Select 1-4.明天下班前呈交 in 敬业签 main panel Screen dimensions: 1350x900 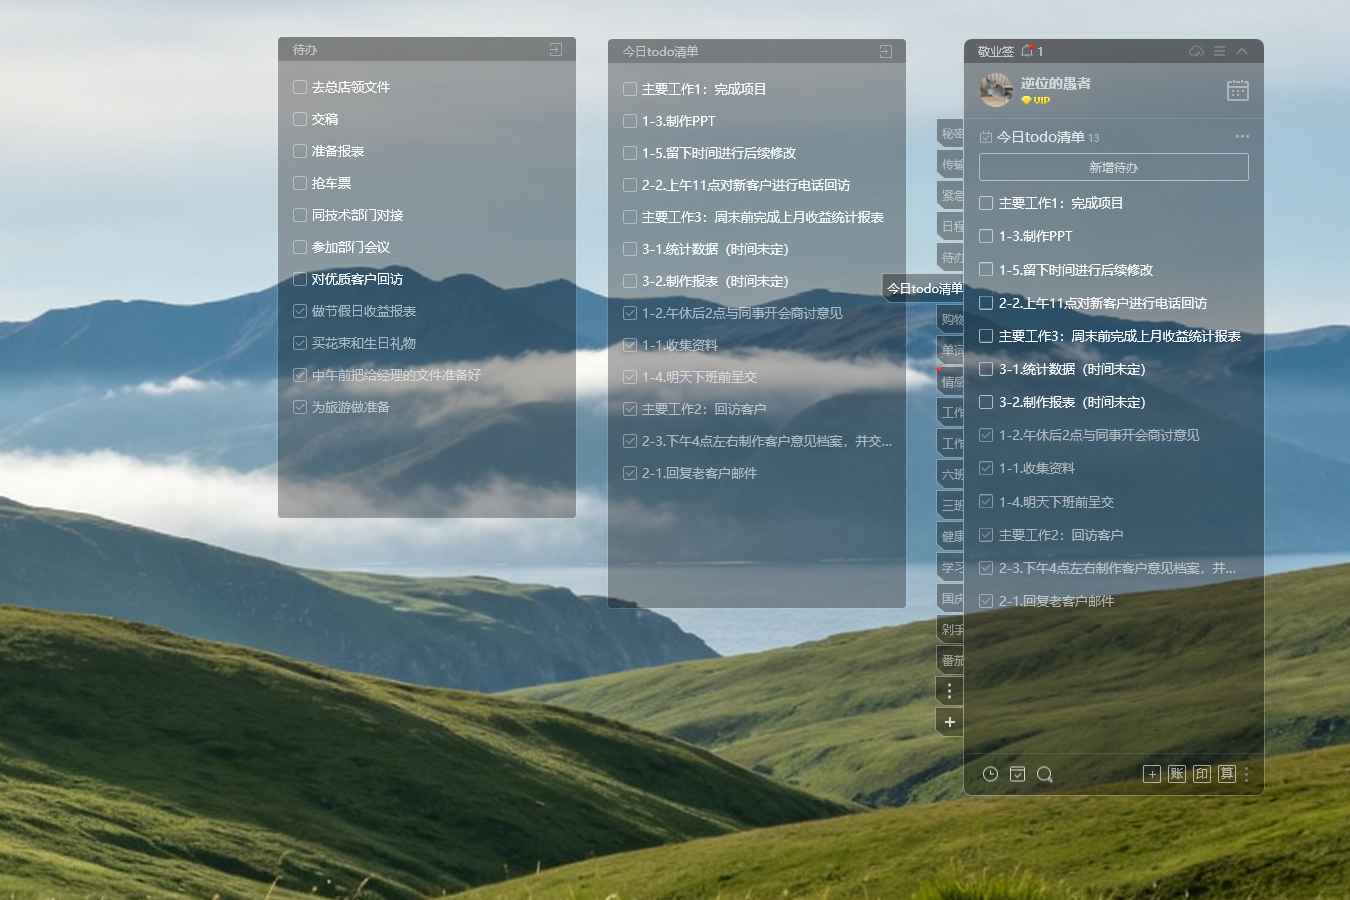(1056, 502)
